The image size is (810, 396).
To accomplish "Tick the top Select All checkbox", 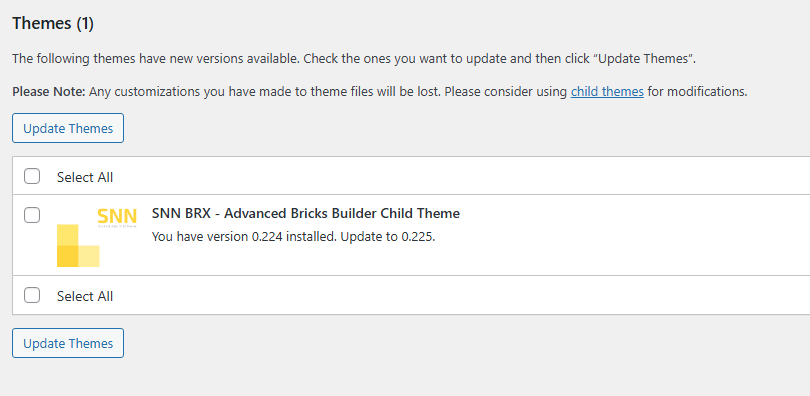I will (32, 177).
